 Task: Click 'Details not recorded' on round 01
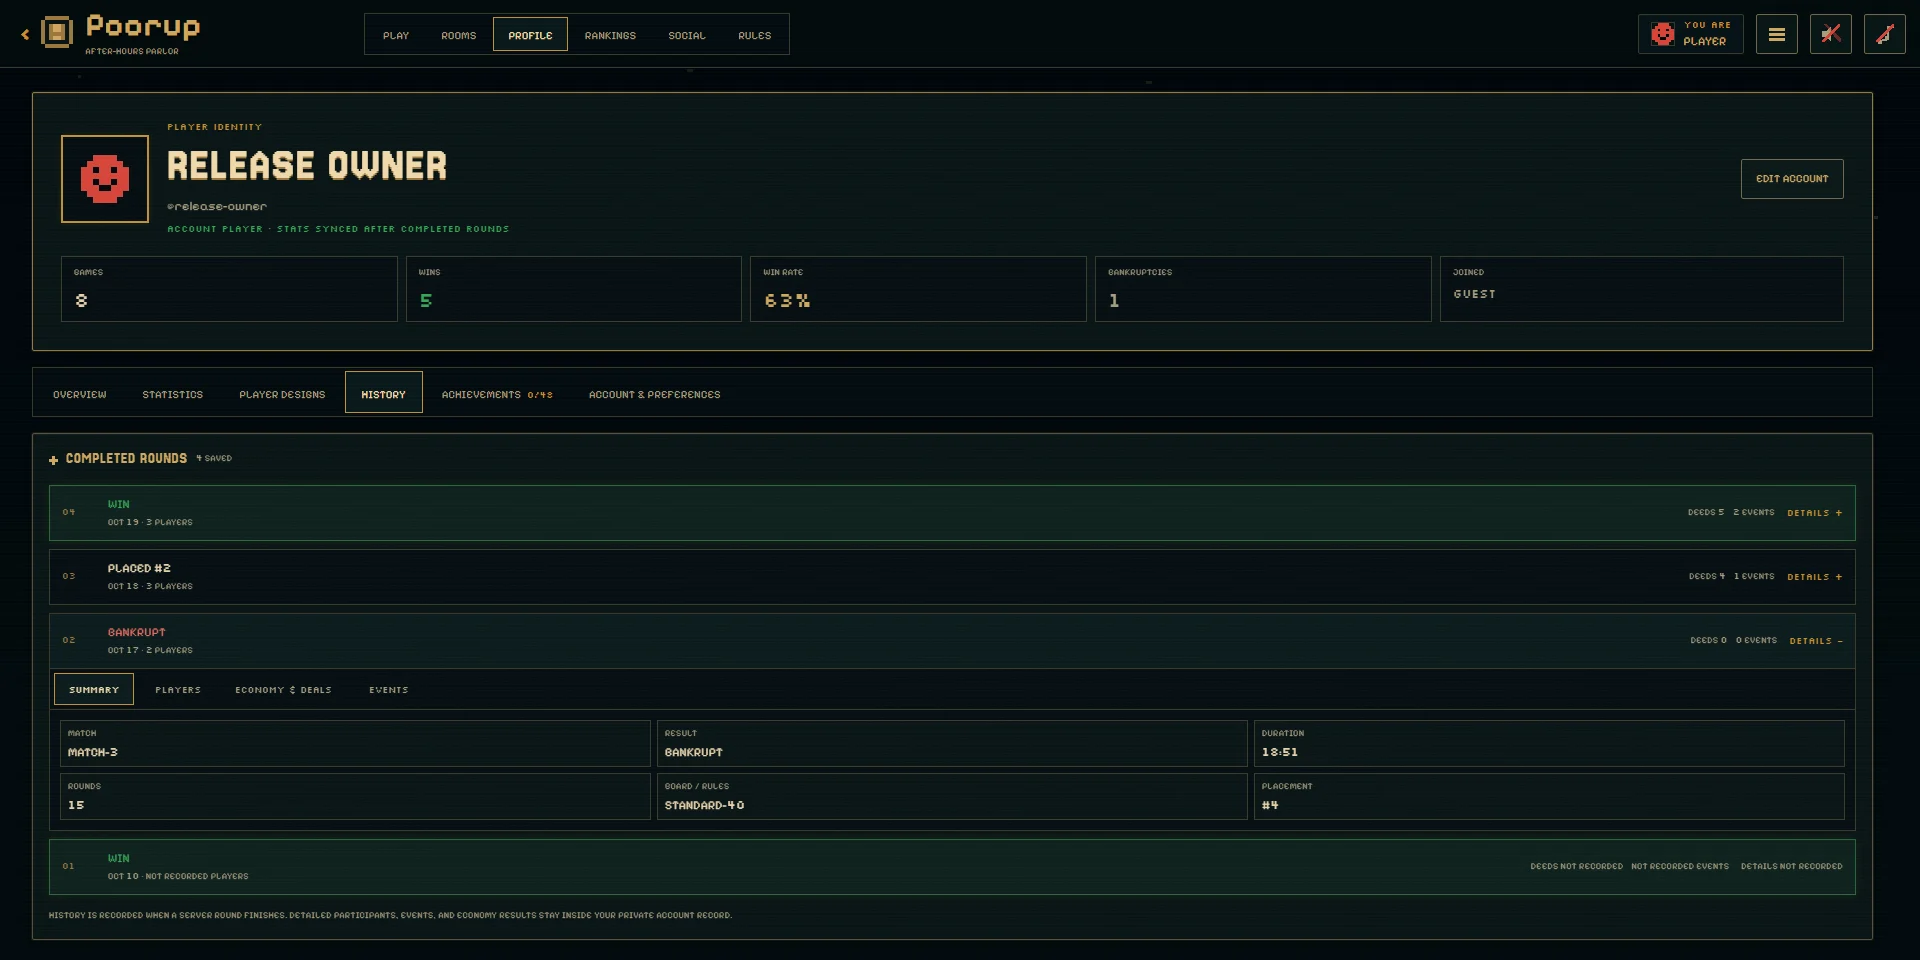[x=1791, y=867]
